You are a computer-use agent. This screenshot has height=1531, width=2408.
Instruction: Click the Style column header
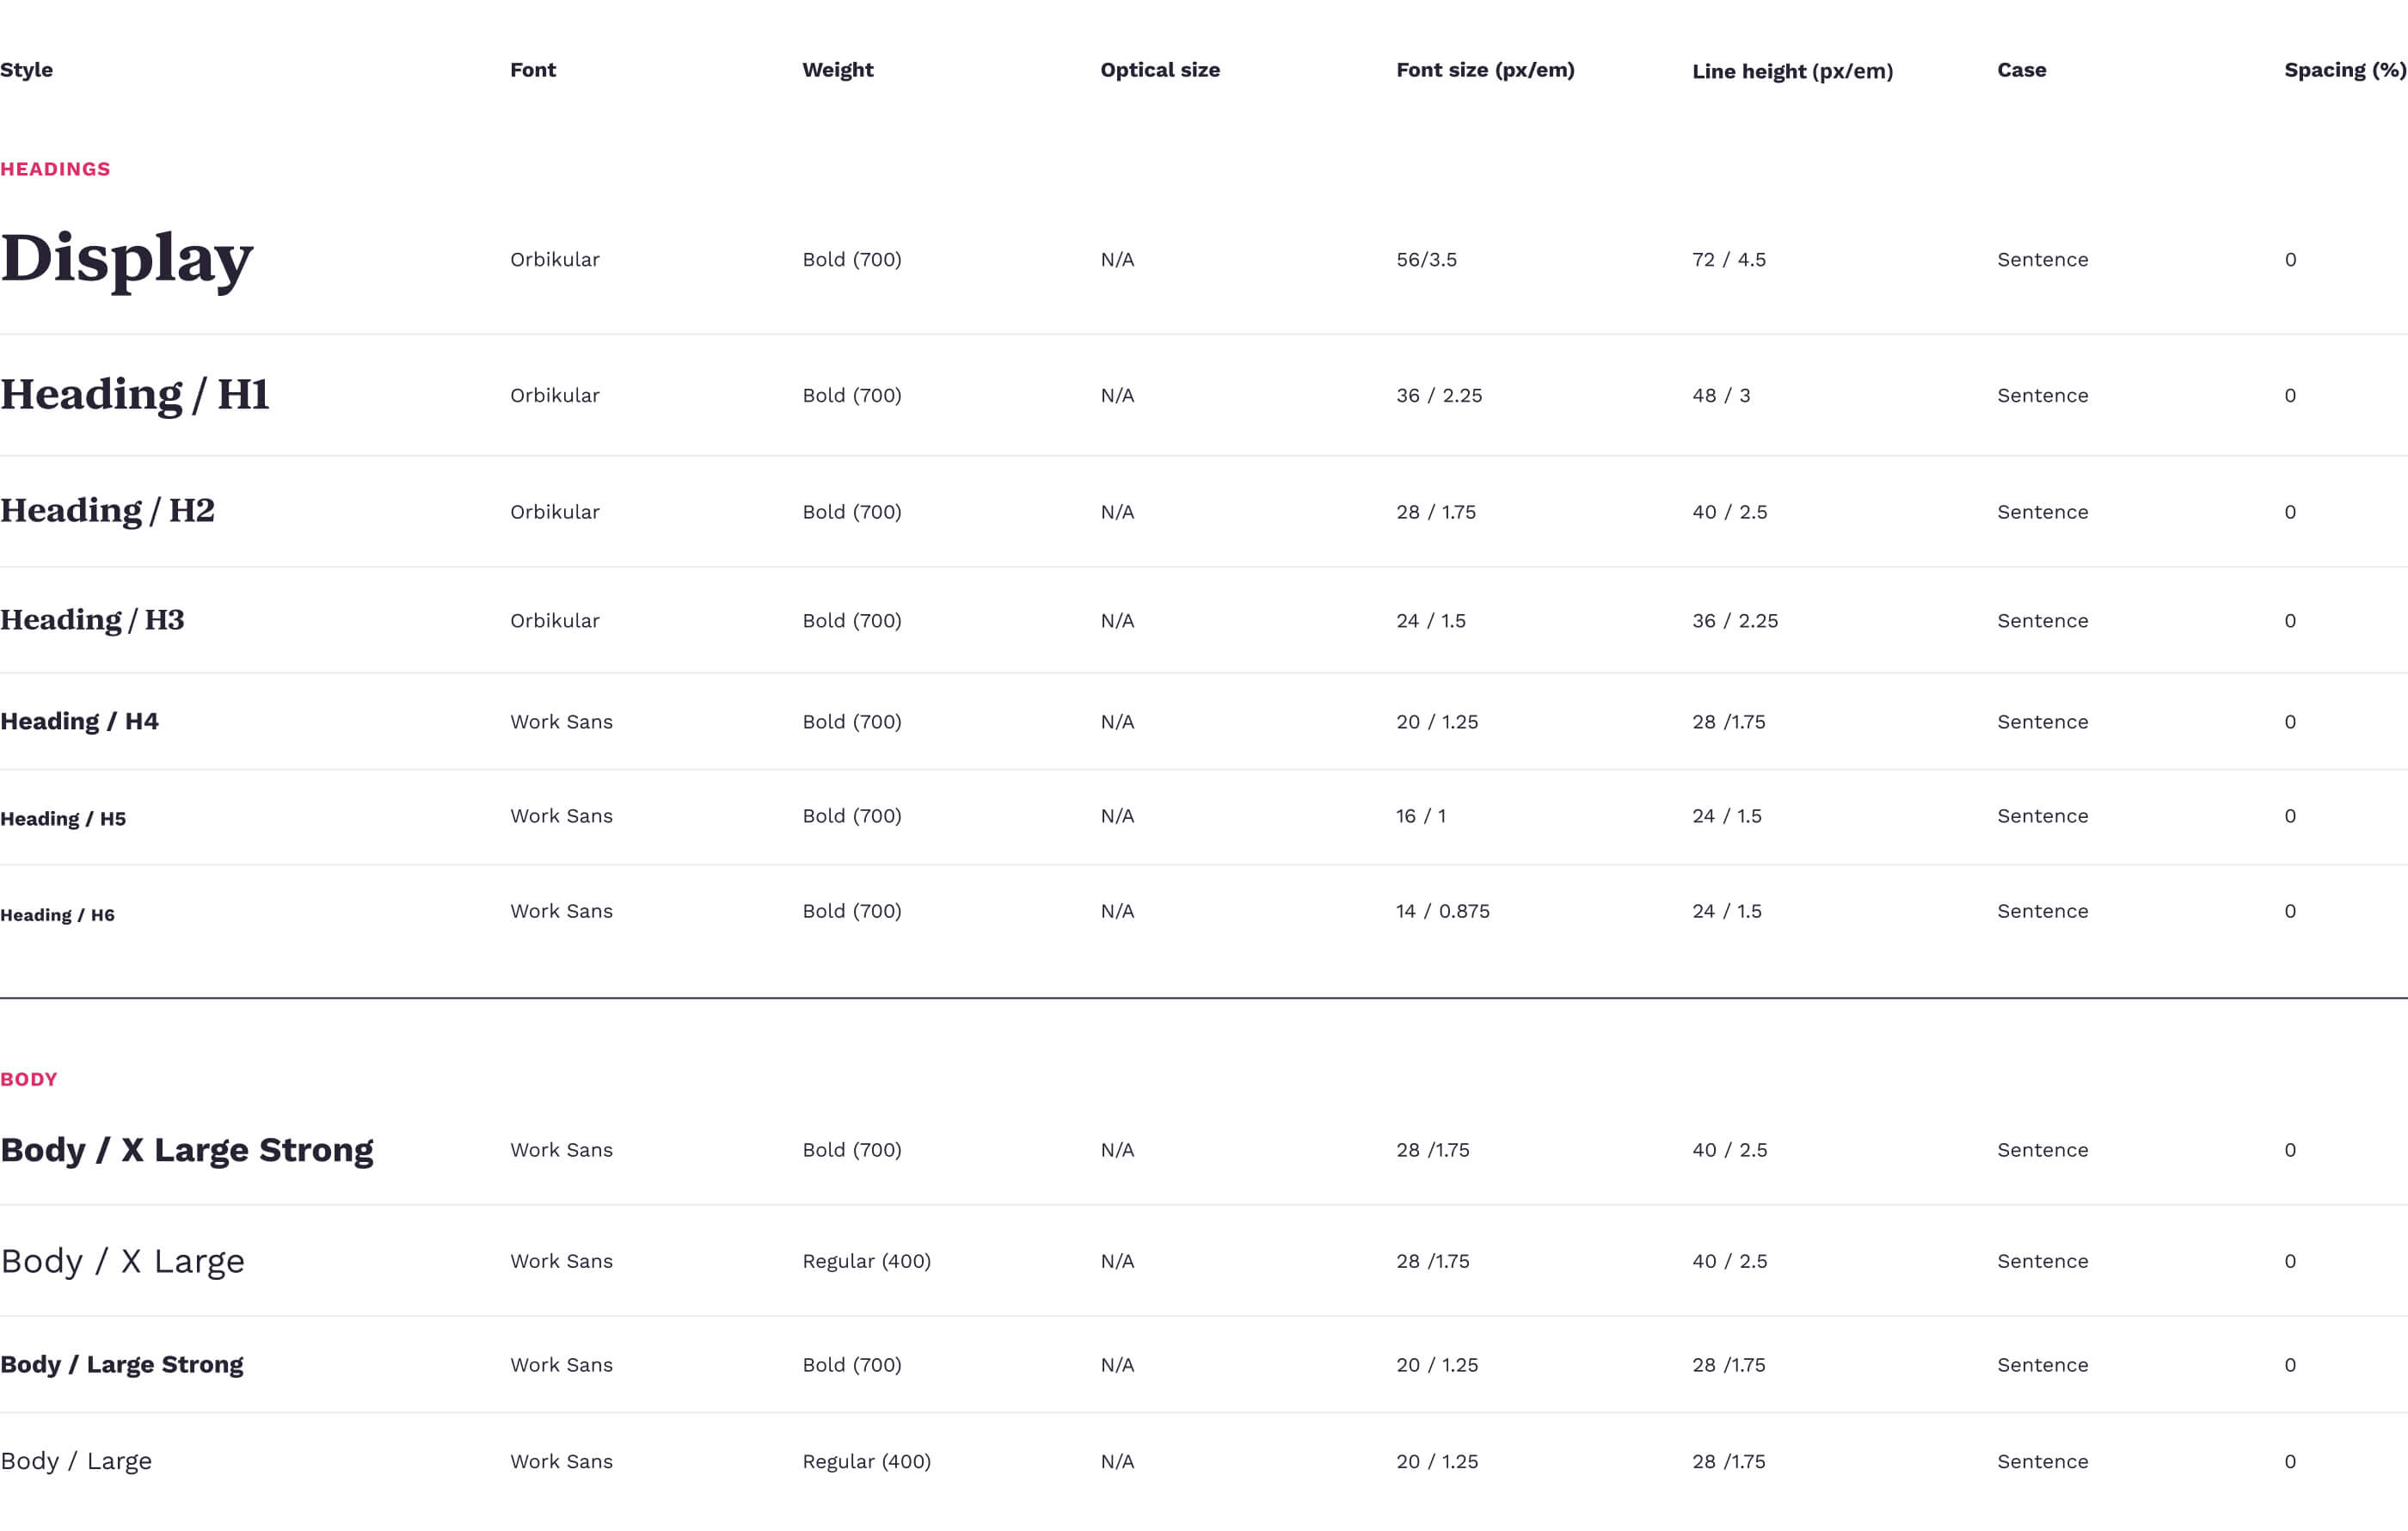[27, 70]
